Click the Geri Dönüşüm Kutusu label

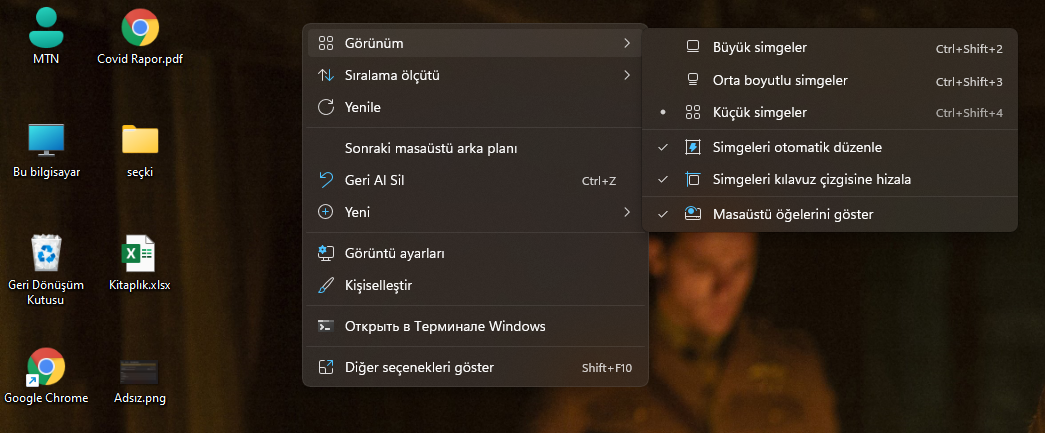(46, 292)
